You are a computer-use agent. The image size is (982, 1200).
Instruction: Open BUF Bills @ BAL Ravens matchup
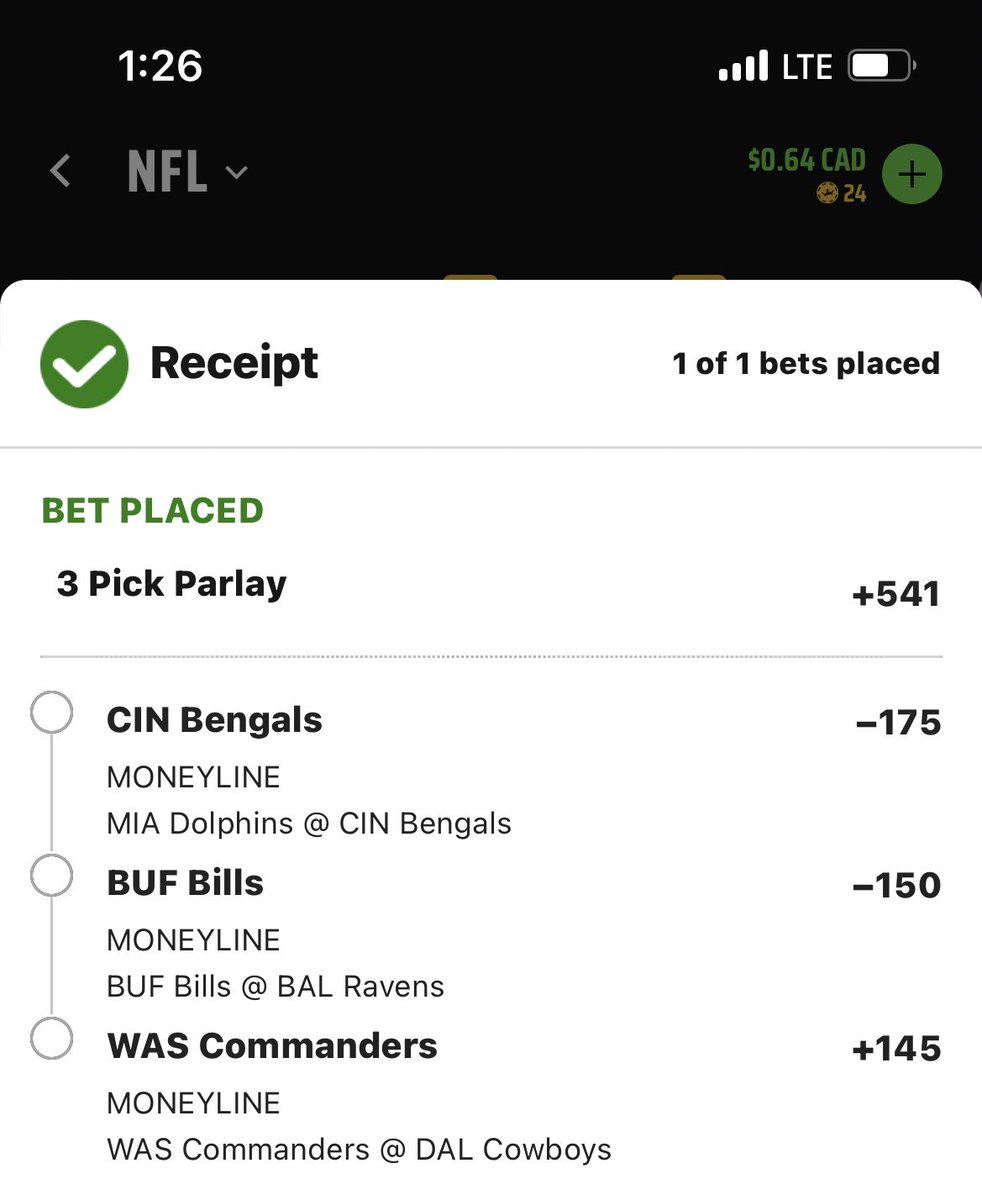click(275, 987)
